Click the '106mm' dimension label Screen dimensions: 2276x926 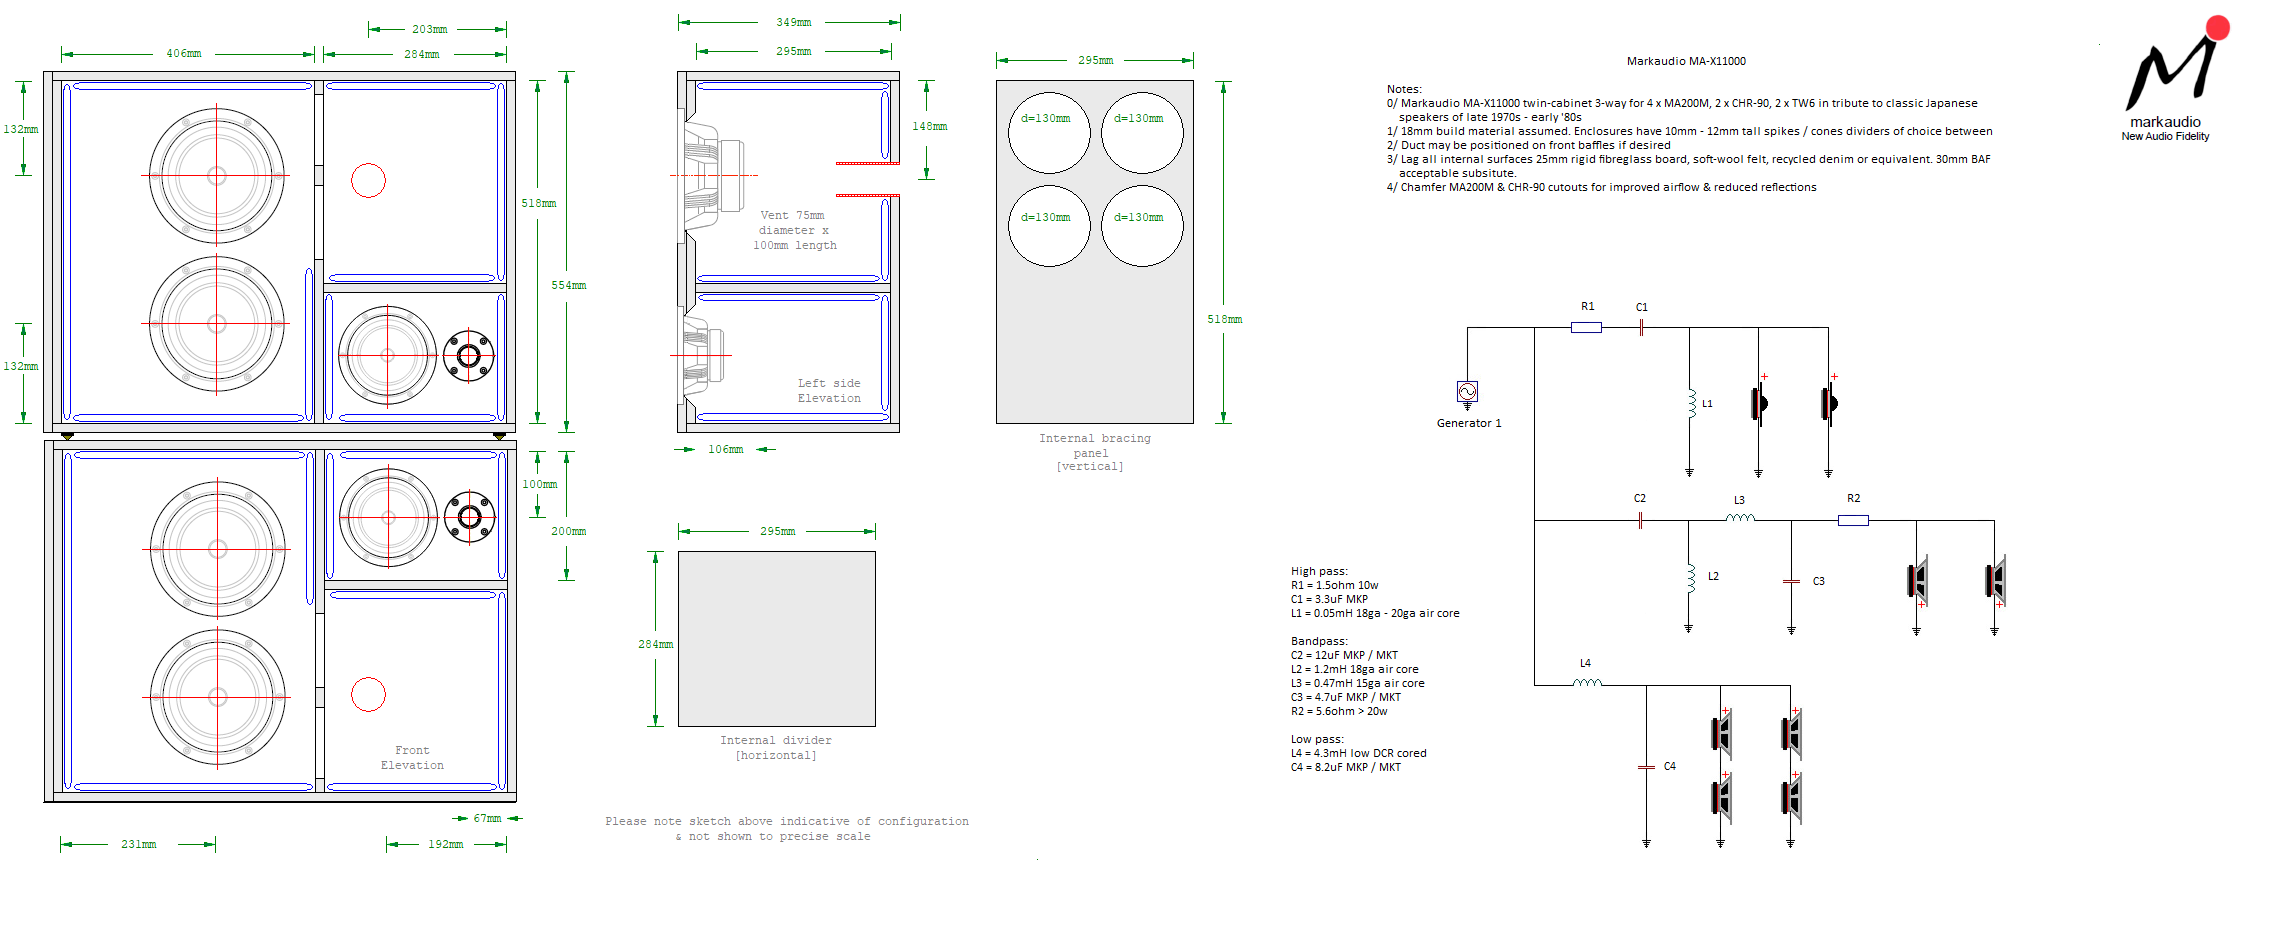click(x=726, y=449)
